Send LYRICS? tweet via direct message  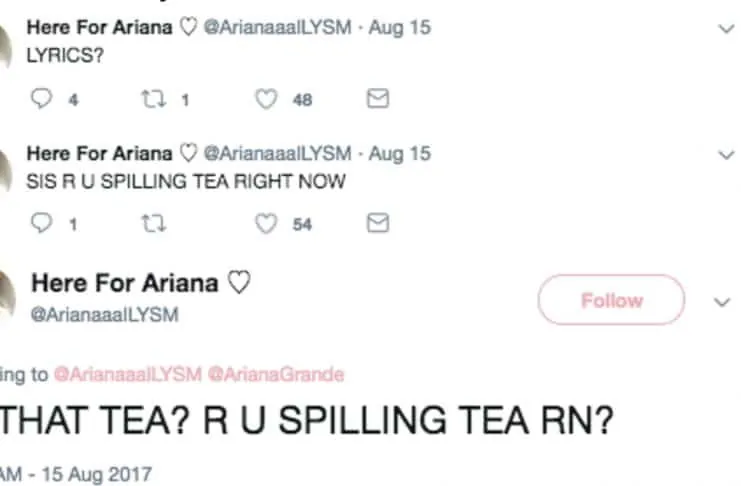pos(378,99)
